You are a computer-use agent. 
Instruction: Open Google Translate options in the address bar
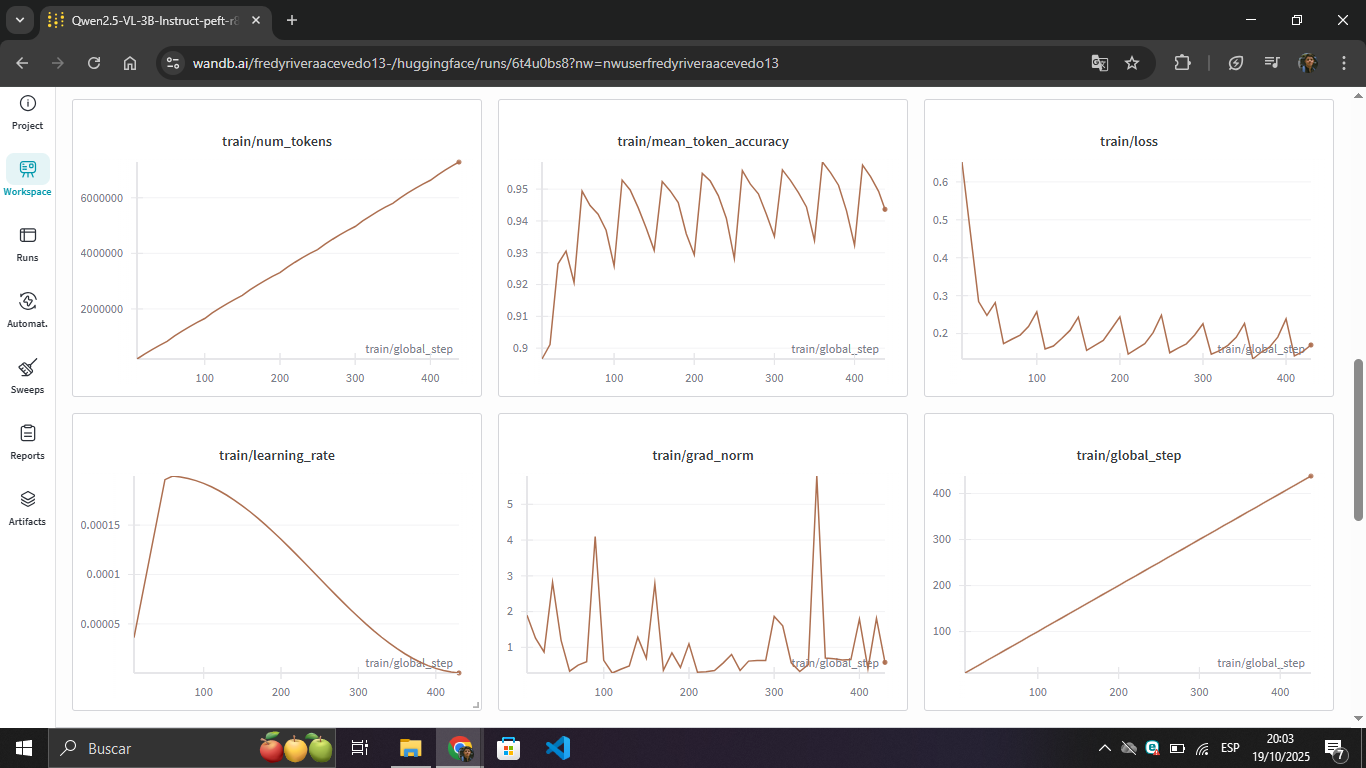pyautogui.click(x=1099, y=62)
